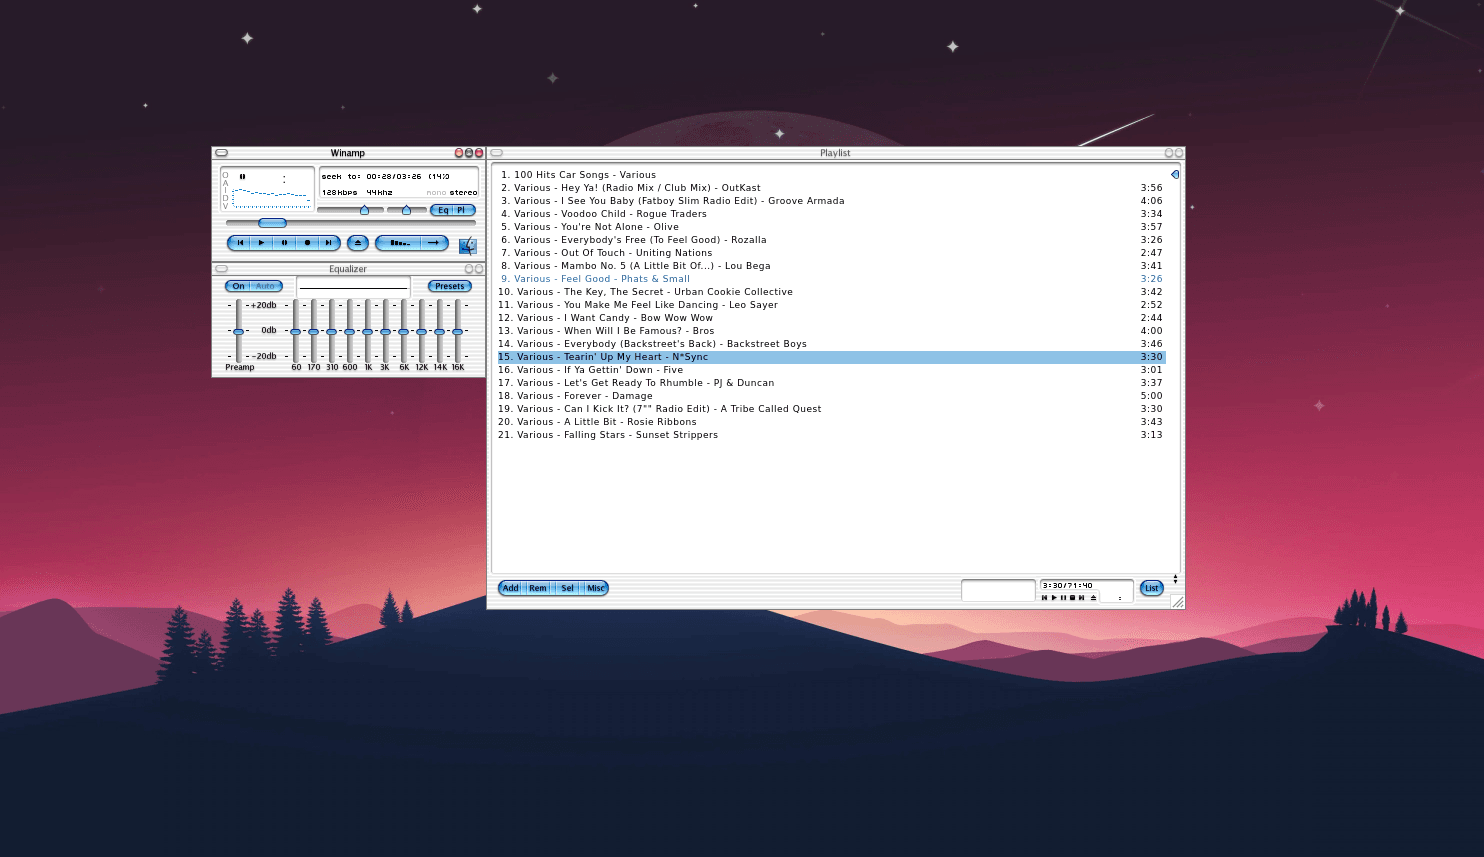Viewport: 1484px width, 857px height.
Task: Click the playlist mini Next track icon
Action: pos(1081,598)
